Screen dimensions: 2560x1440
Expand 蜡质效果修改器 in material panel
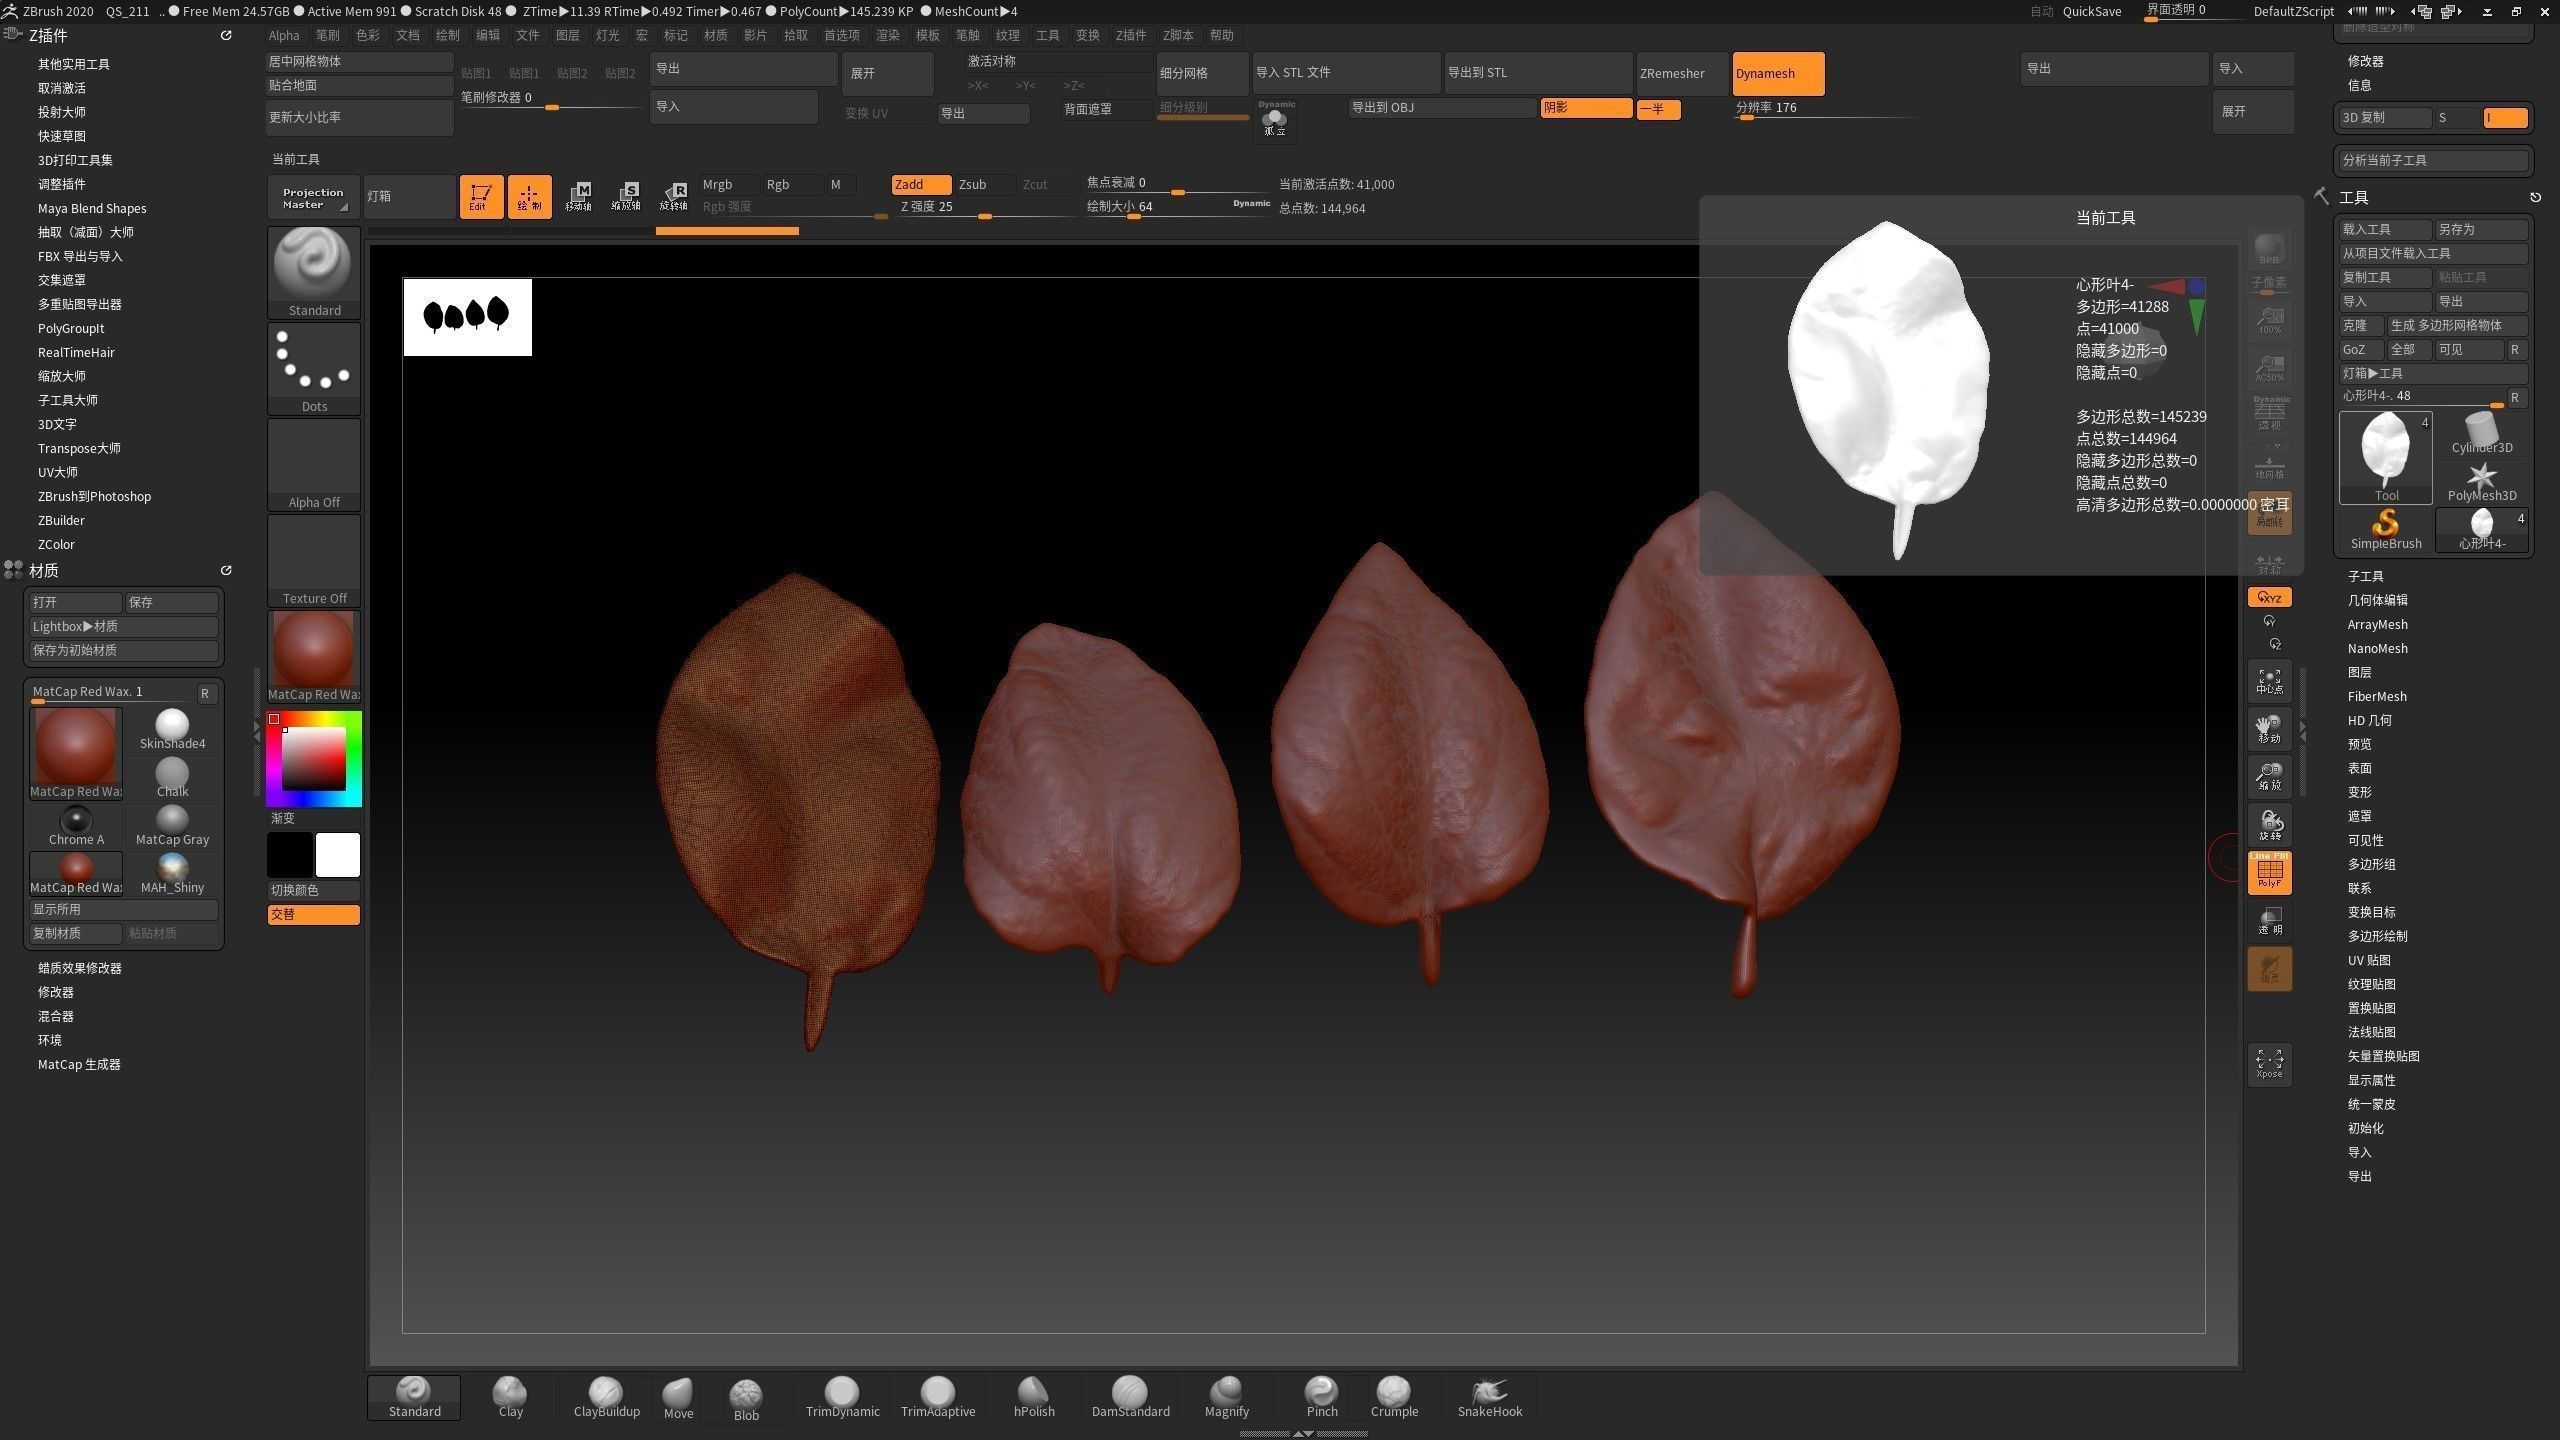[x=80, y=968]
